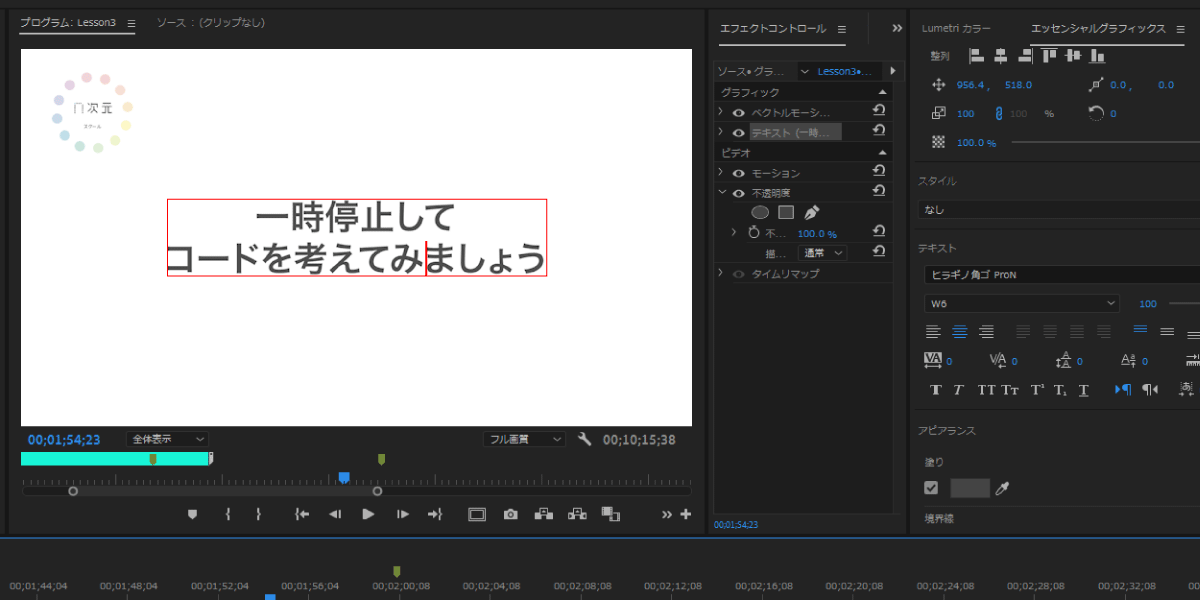Click the ellipse mask tool under 不透明度
Image resolution: width=1200 pixels, height=600 pixels.
pyautogui.click(x=760, y=212)
